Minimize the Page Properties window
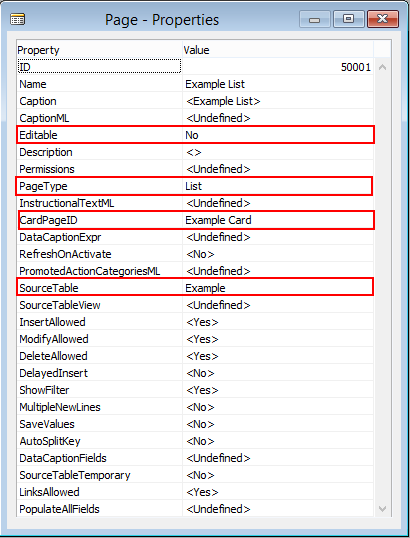 pos(315,19)
